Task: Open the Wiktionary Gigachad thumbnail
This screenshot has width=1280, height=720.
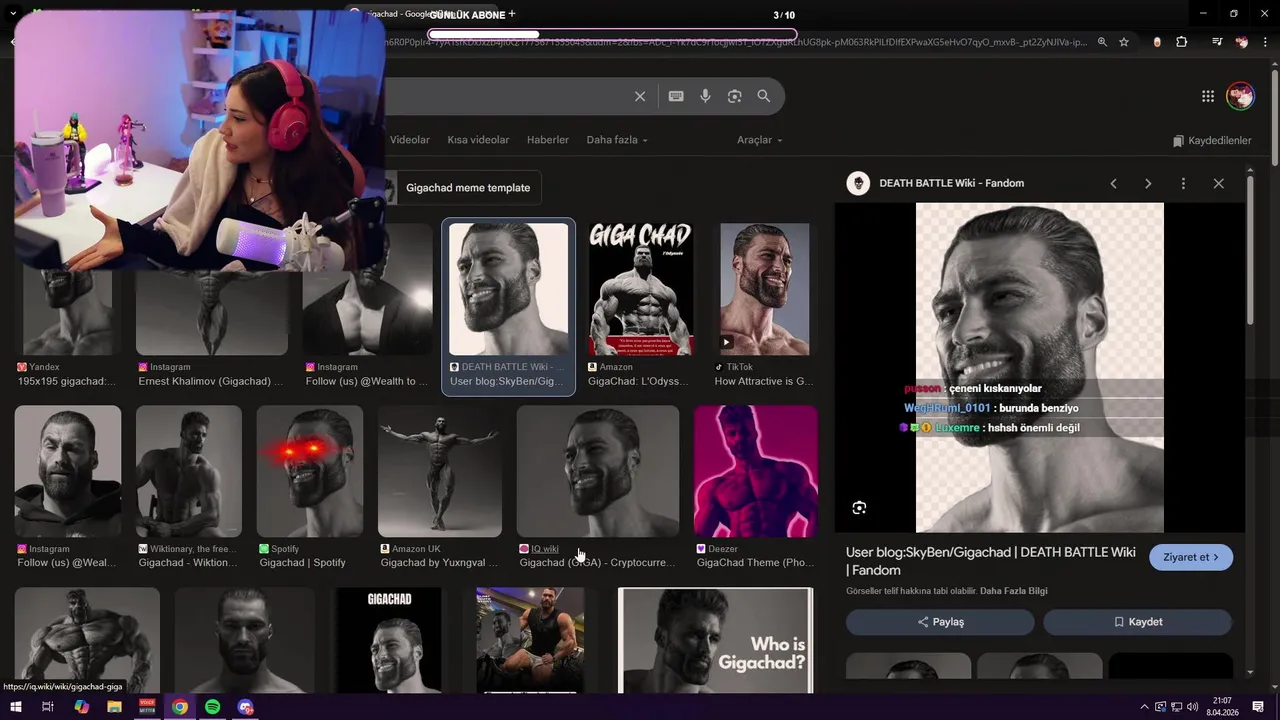Action: pos(188,471)
